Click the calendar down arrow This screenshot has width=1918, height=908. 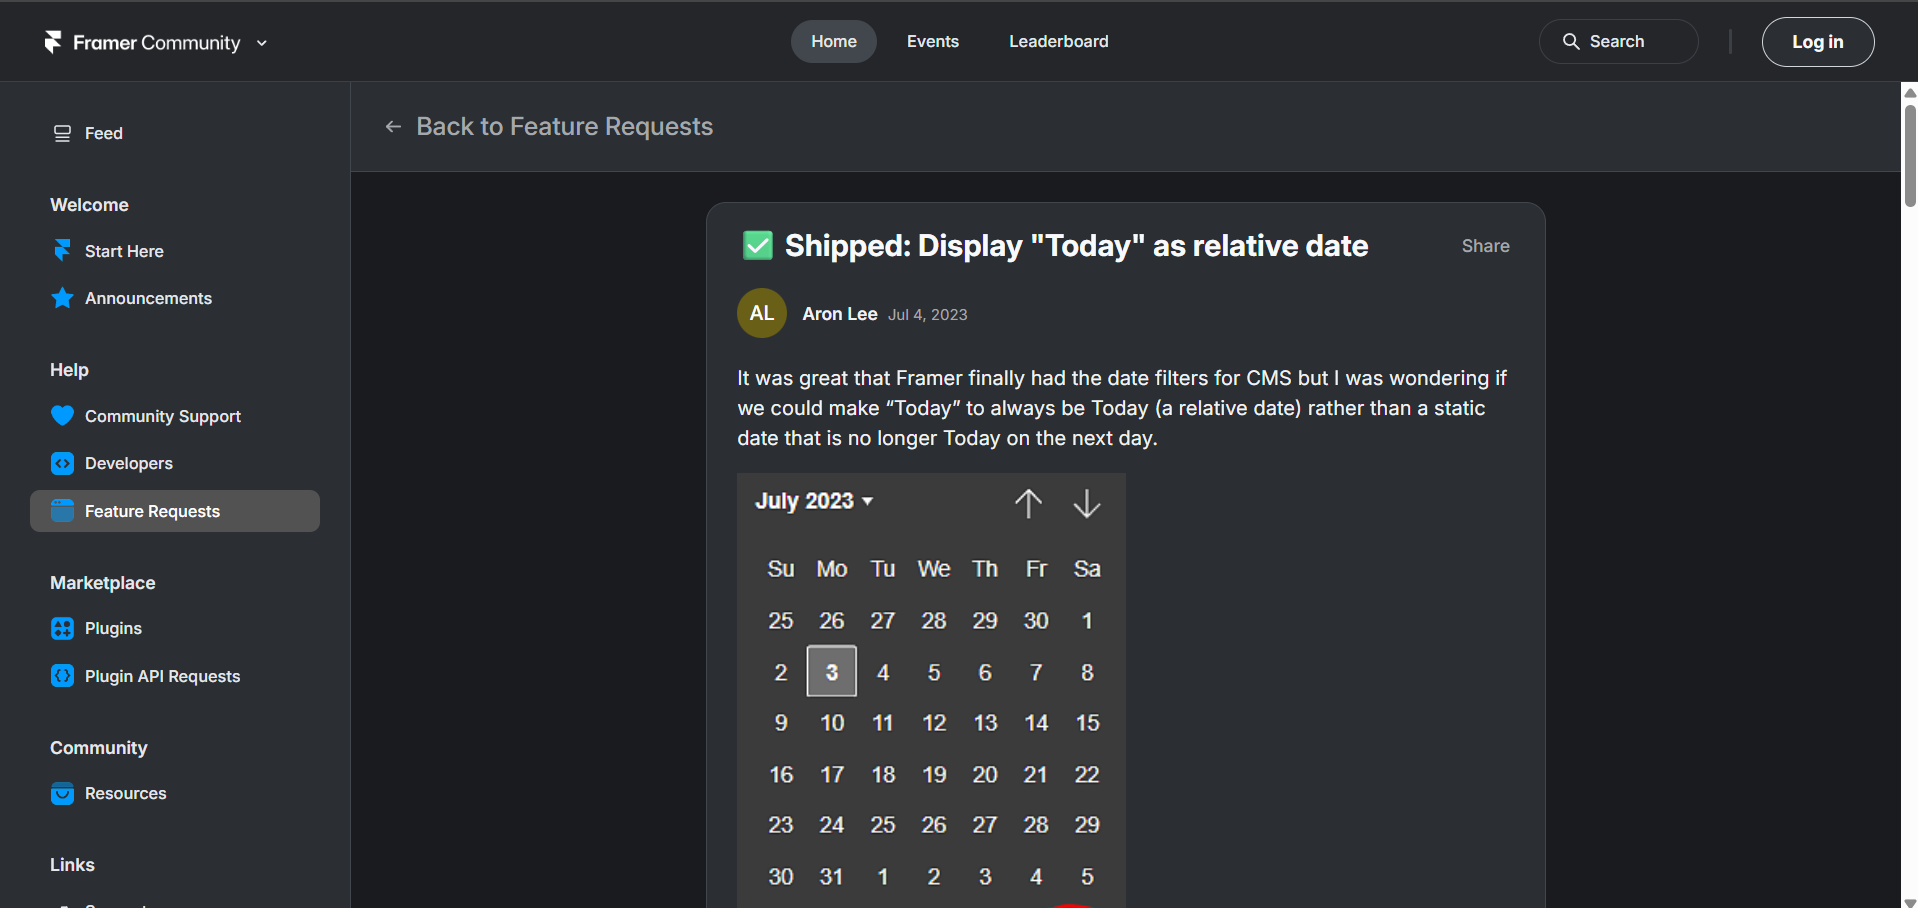pyautogui.click(x=1086, y=503)
